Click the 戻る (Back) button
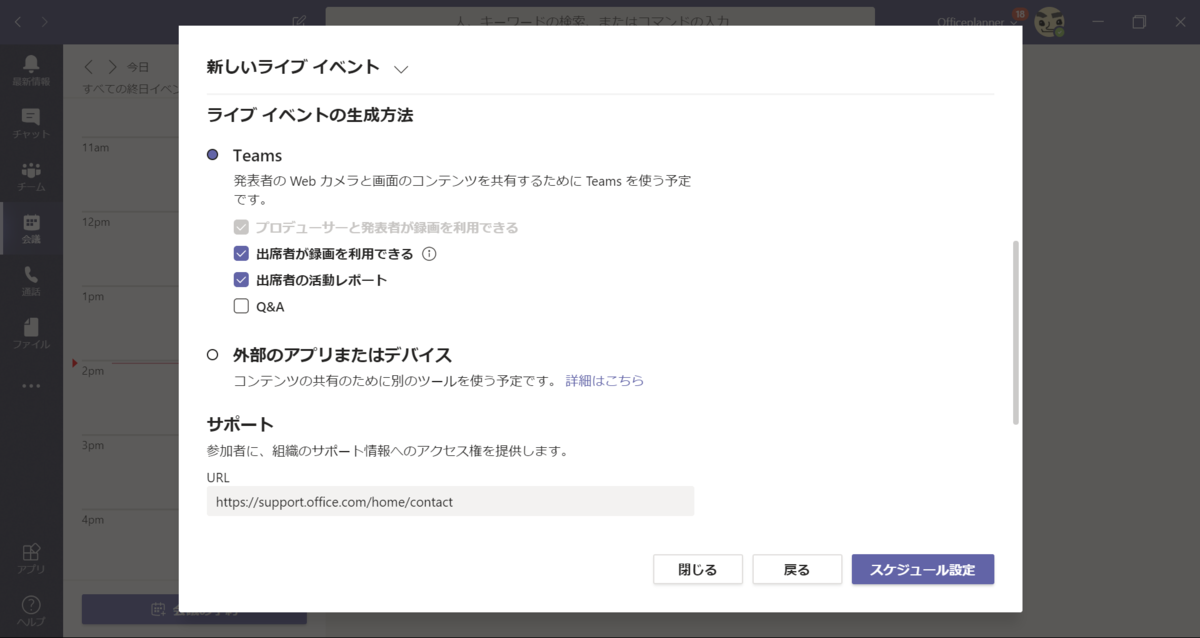Image resolution: width=1200 pixels, height=638 pixels. [797, 569]
